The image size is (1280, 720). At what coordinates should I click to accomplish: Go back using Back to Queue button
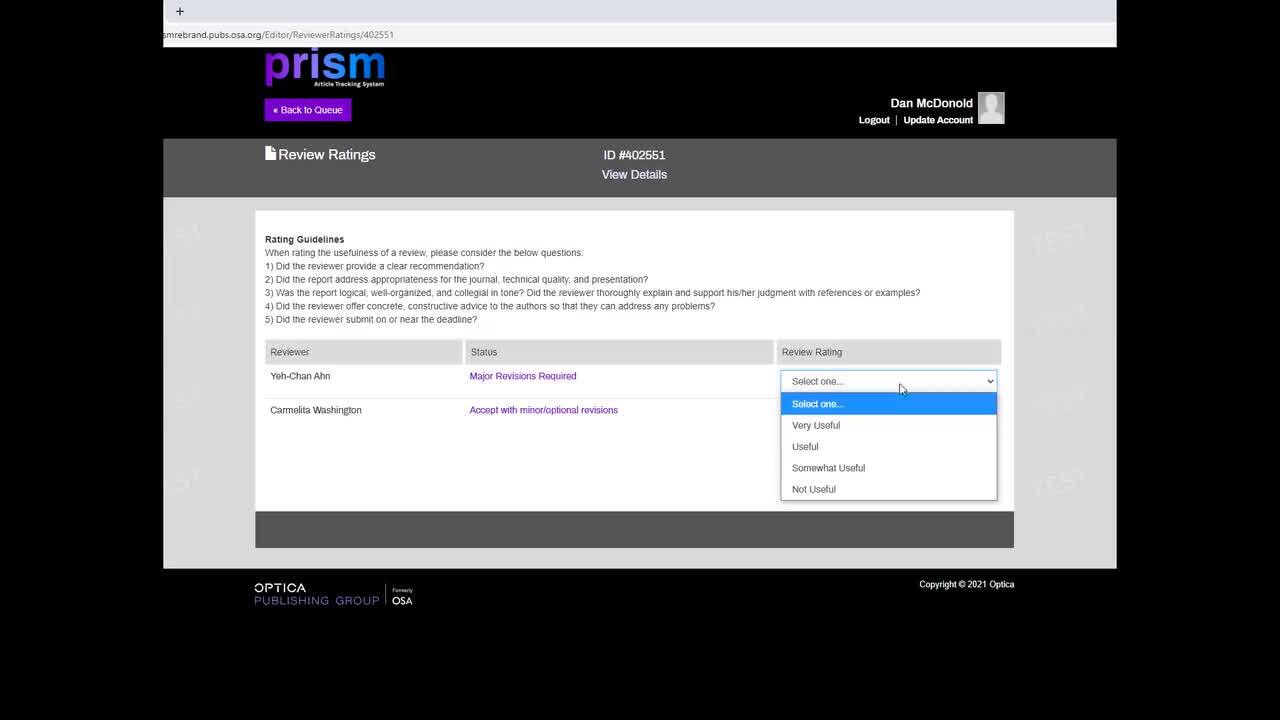tap(308, 110)
